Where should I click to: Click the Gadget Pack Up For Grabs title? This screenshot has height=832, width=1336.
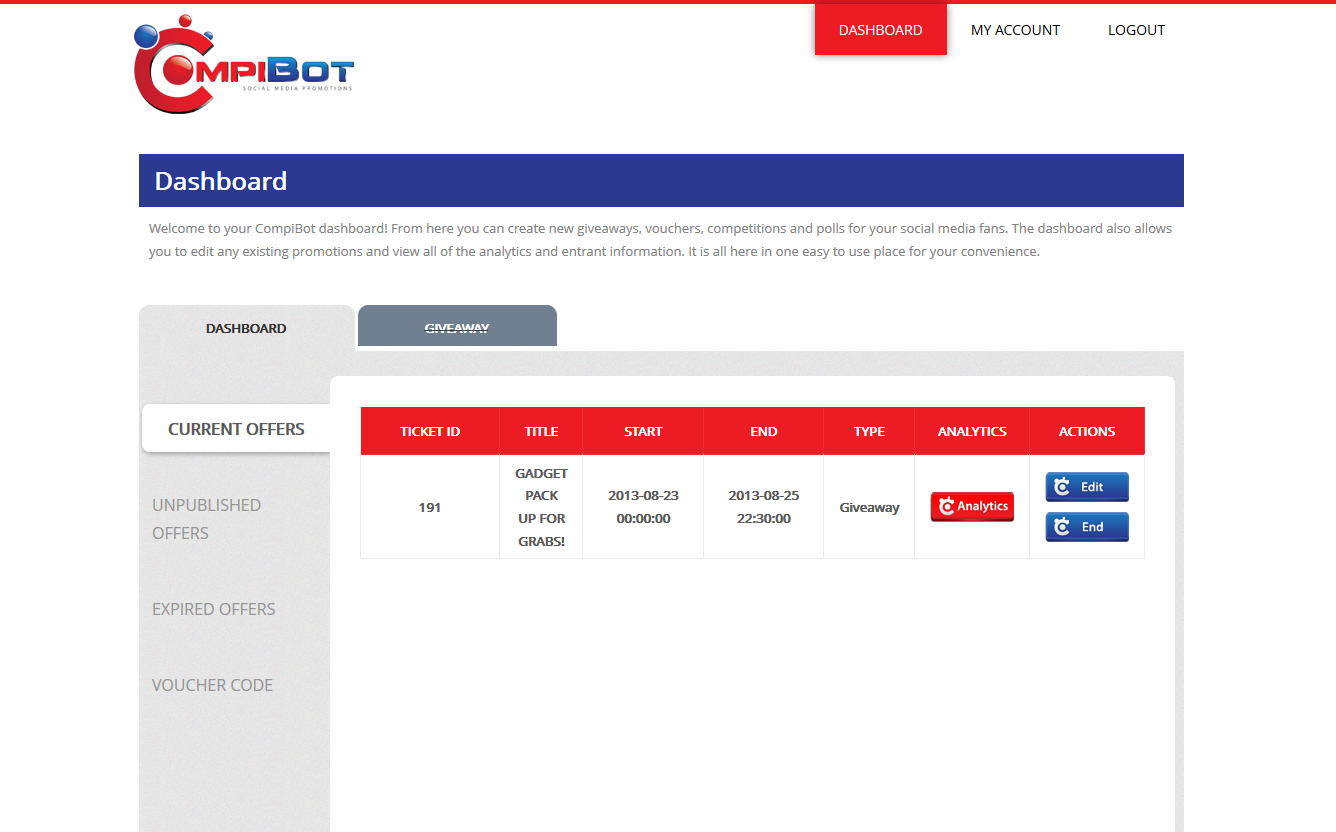pos(541,507)
